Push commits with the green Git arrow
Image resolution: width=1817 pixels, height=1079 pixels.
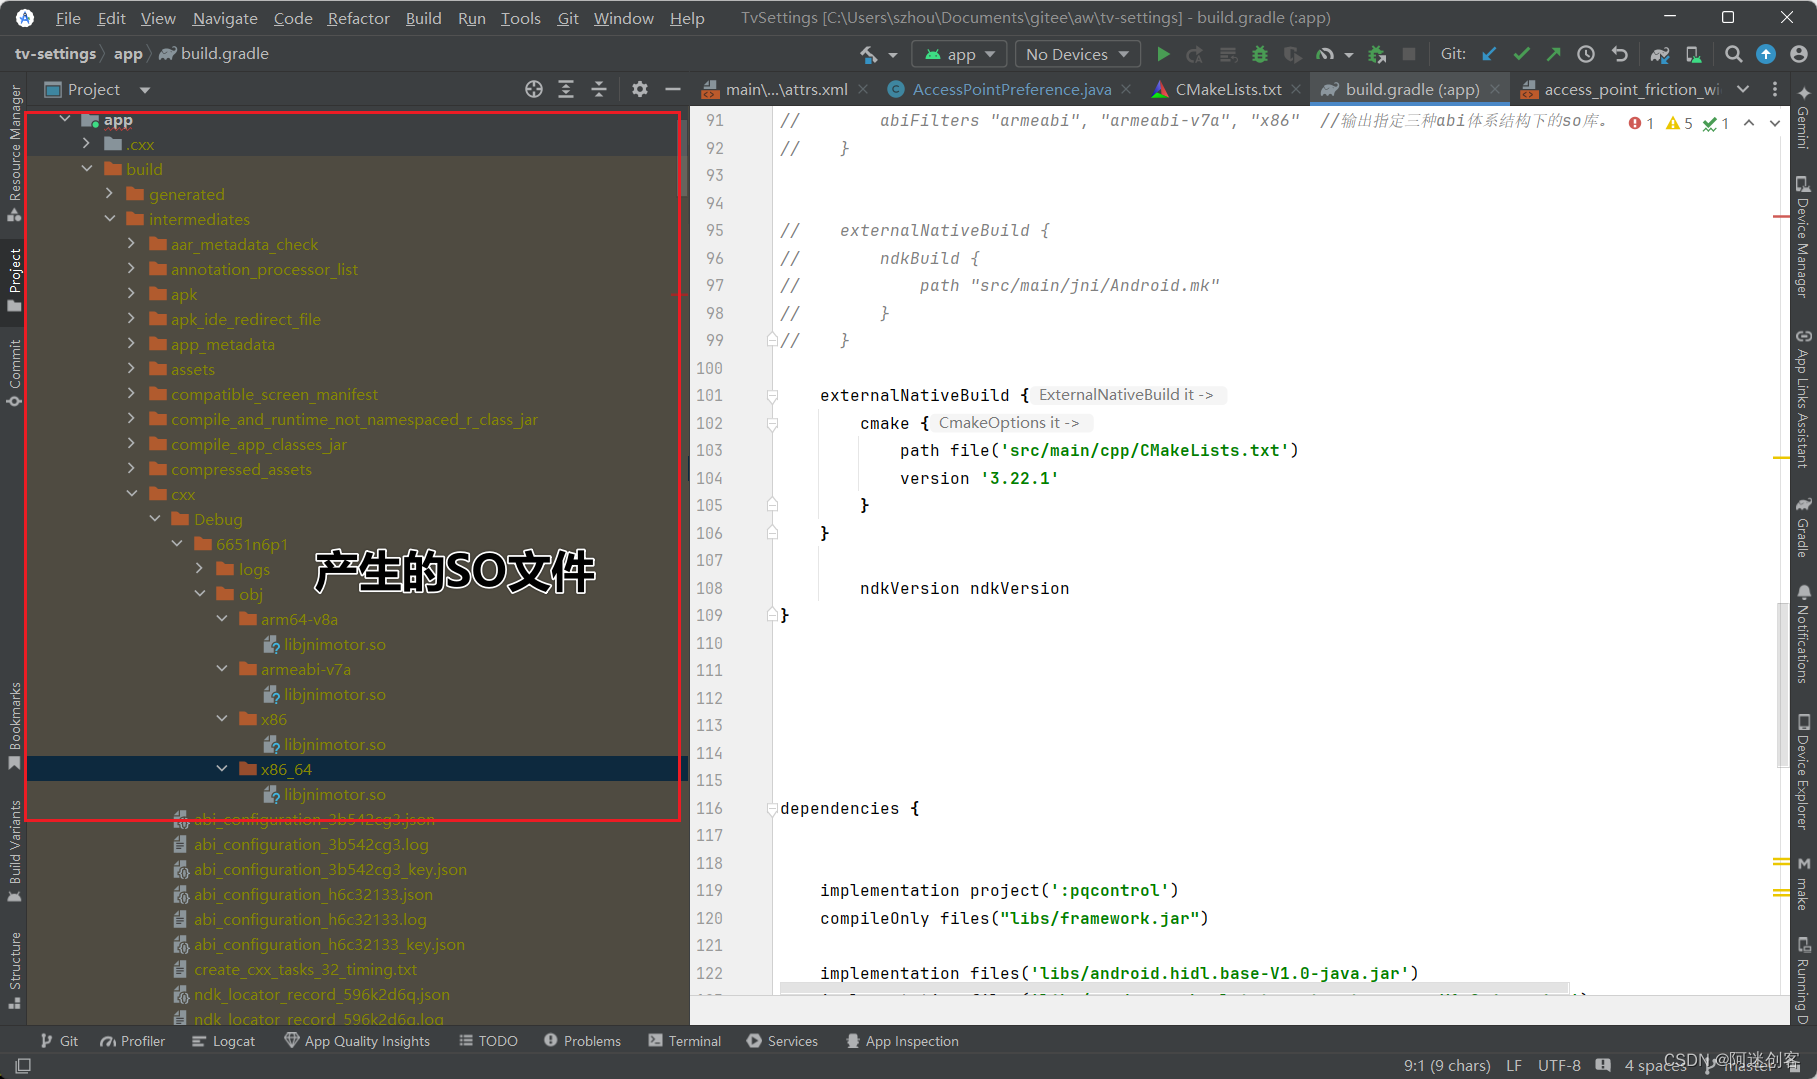(1553, 53)
